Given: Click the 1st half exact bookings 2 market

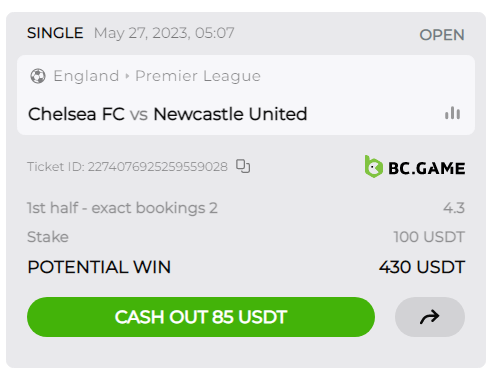Looking at the screenshot, I should click(x=122, y=208).
